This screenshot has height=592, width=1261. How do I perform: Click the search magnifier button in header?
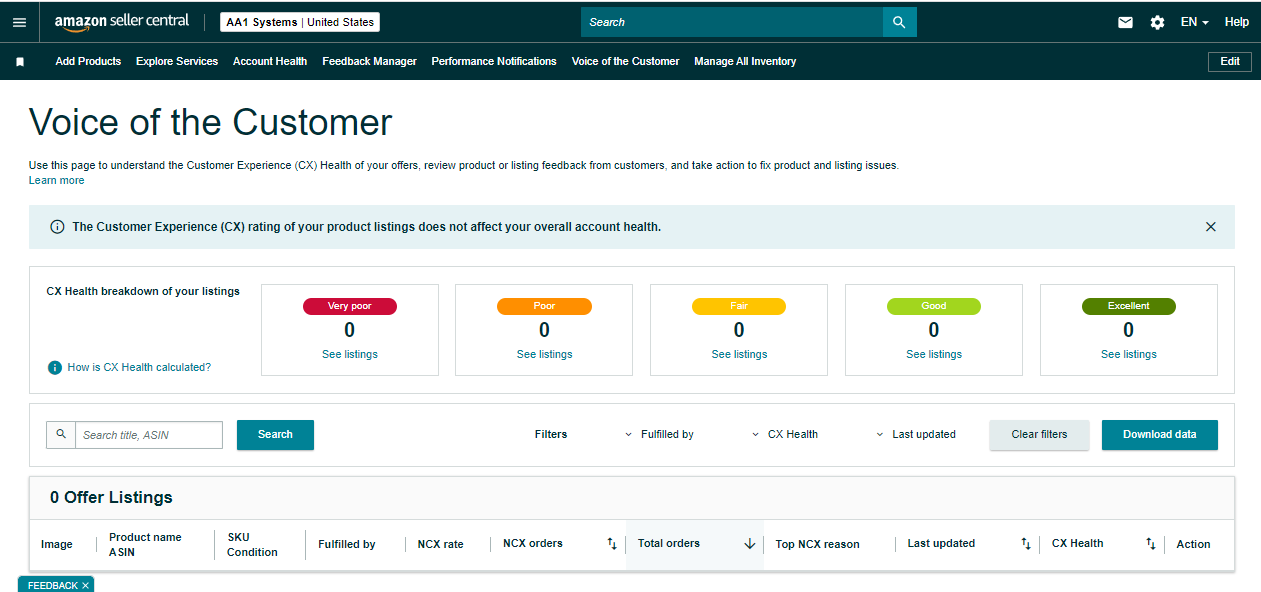[x=899, y=22]
